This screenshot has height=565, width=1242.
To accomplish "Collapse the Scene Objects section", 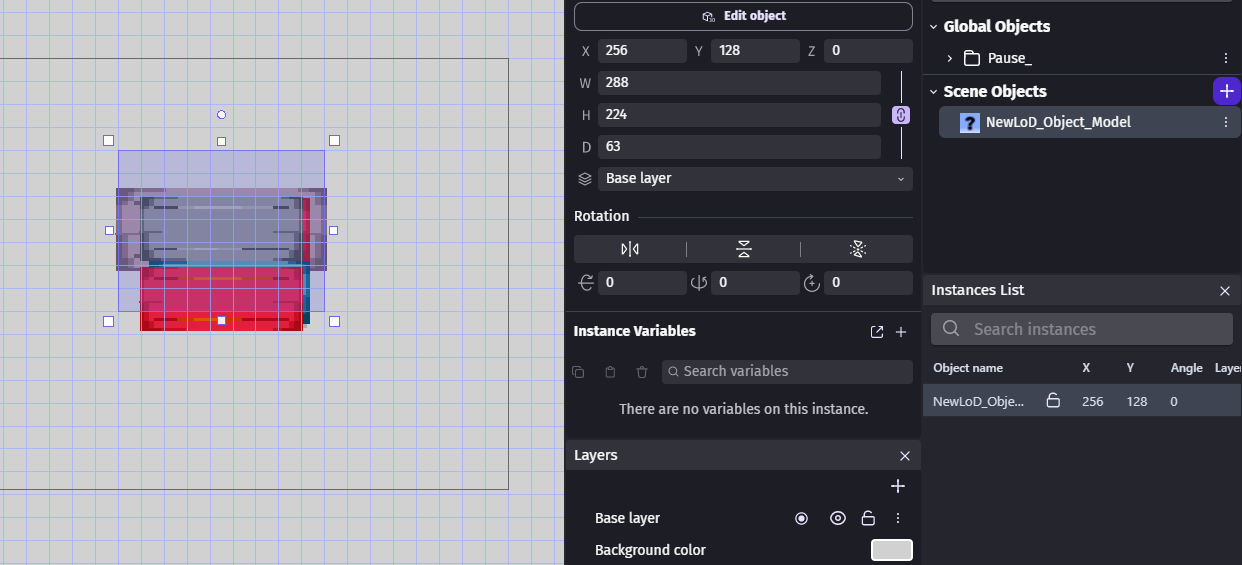I will (x=934, y=92).
